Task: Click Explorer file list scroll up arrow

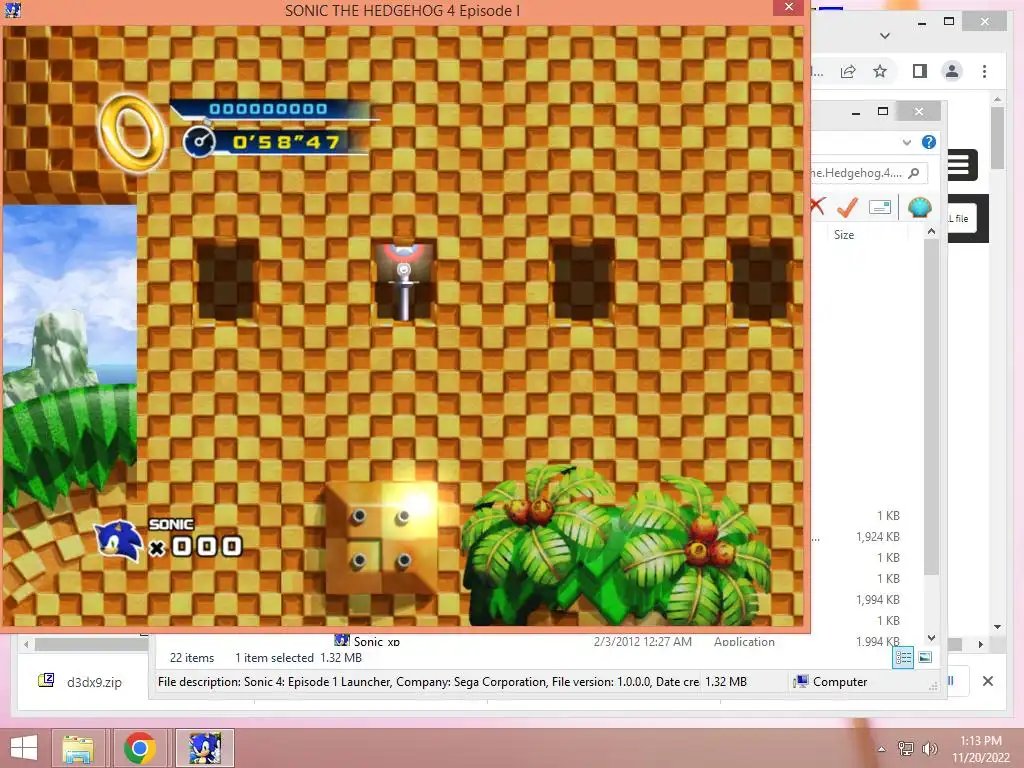Action: tap(931, 232)
